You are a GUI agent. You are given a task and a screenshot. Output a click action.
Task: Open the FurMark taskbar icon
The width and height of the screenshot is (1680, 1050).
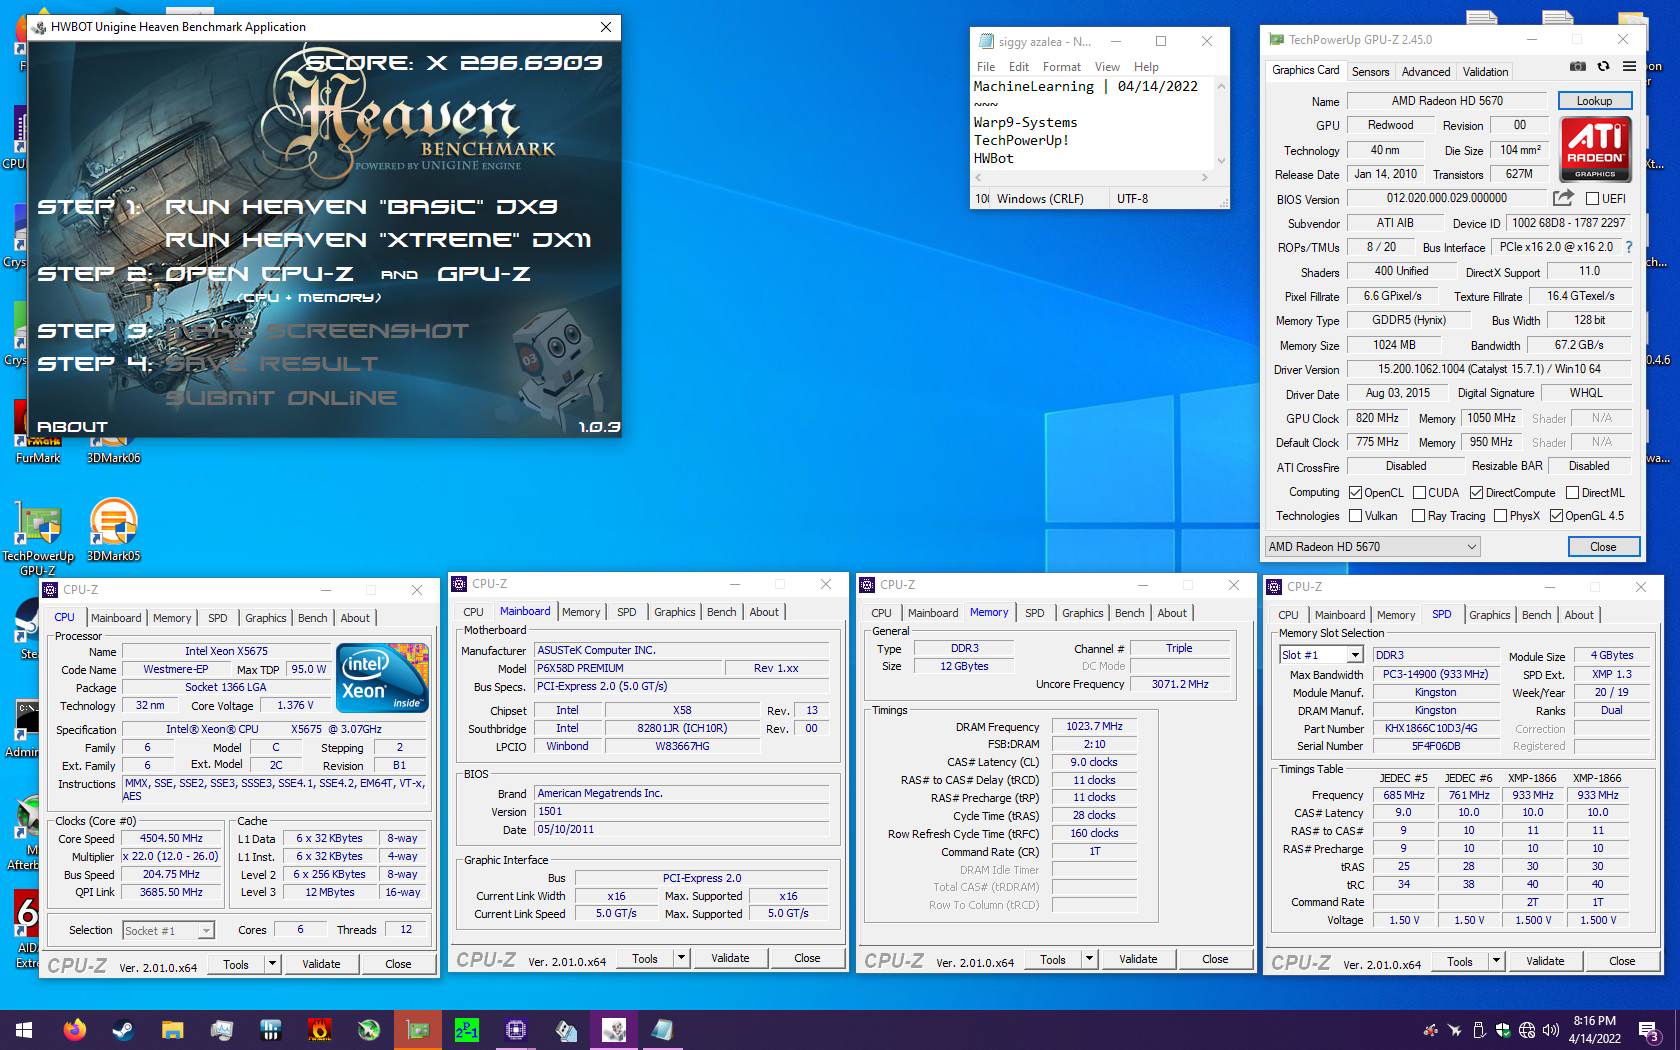(320, 1029)
